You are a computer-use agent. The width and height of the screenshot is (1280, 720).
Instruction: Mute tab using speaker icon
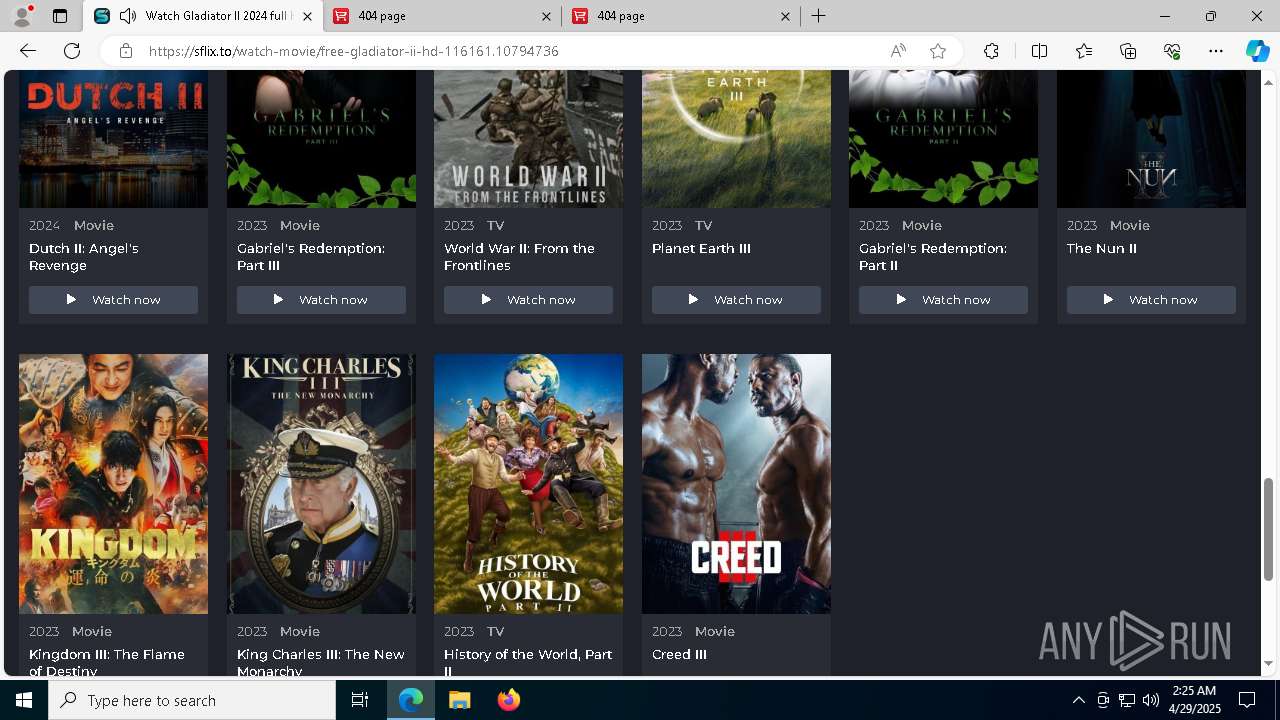coord(128,16)
